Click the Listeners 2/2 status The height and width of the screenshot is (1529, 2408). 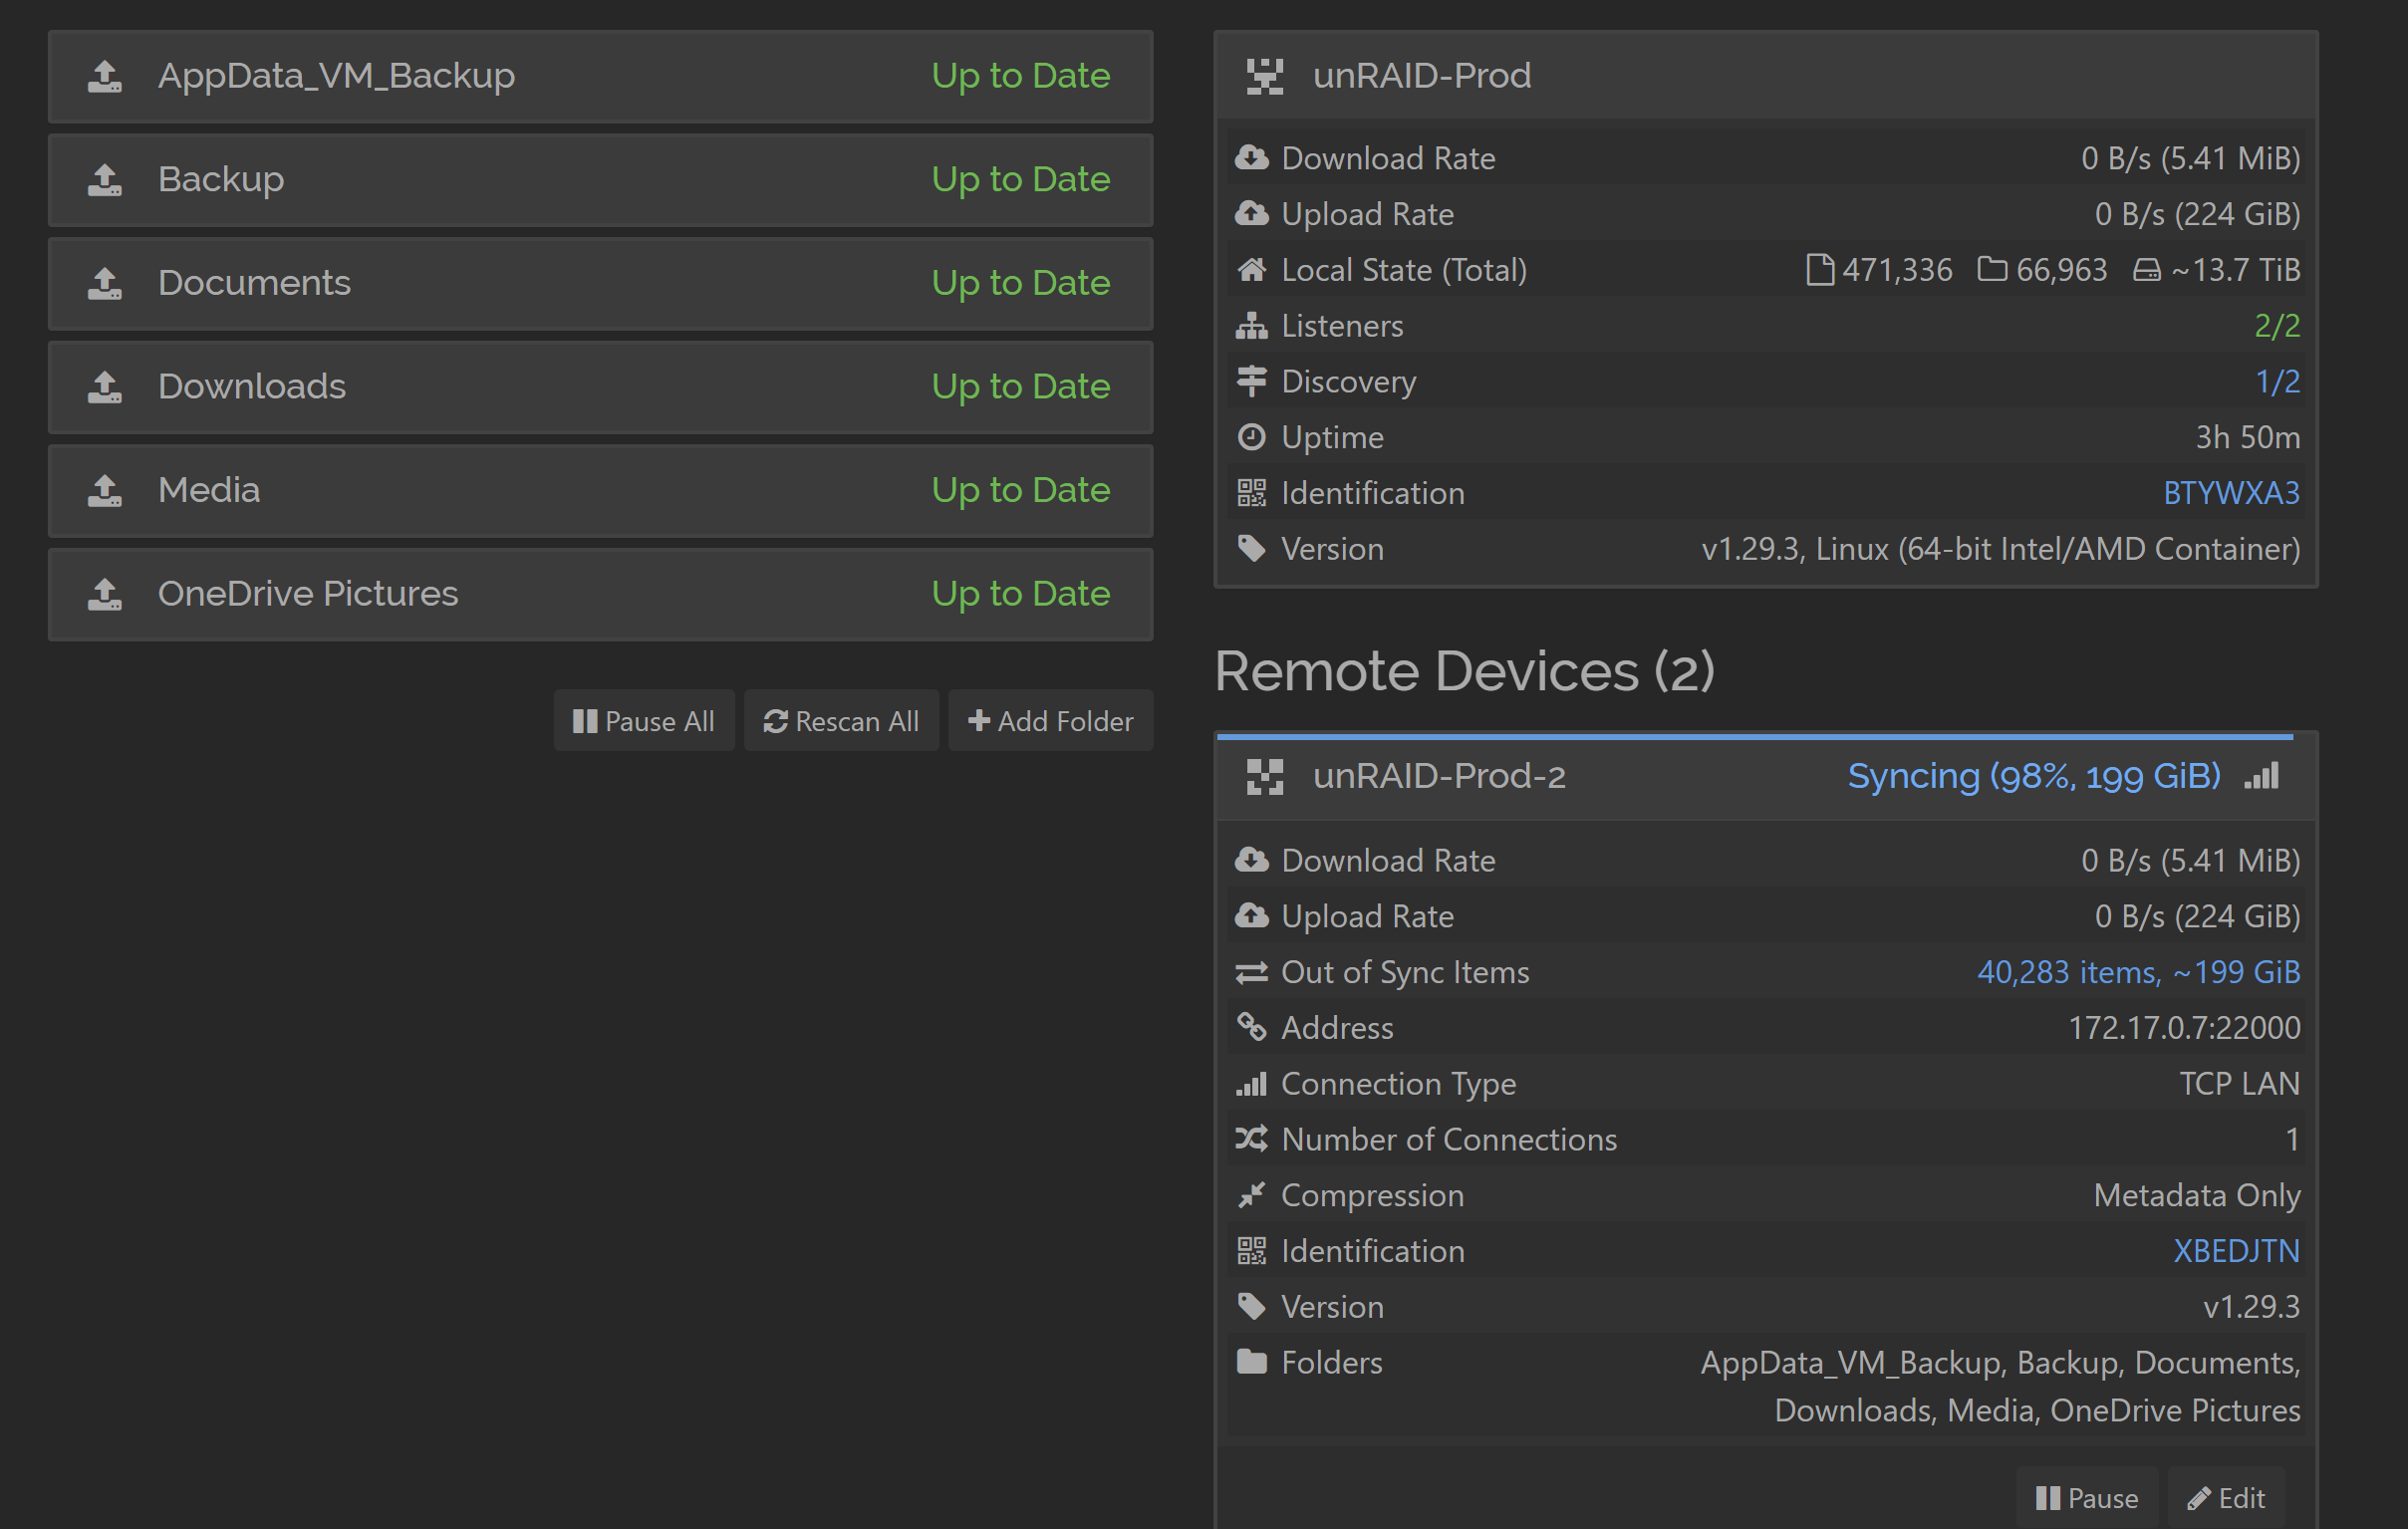[2277, 326]
